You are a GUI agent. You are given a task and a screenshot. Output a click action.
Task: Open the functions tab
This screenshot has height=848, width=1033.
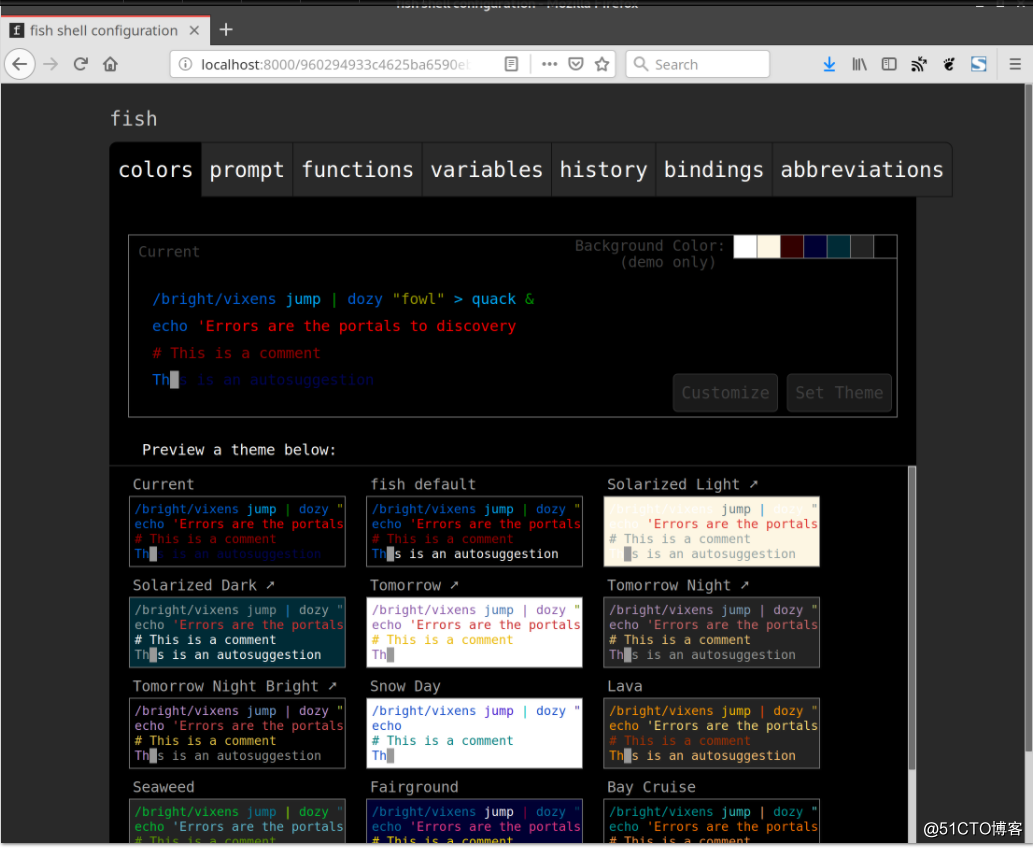[358, 170]
